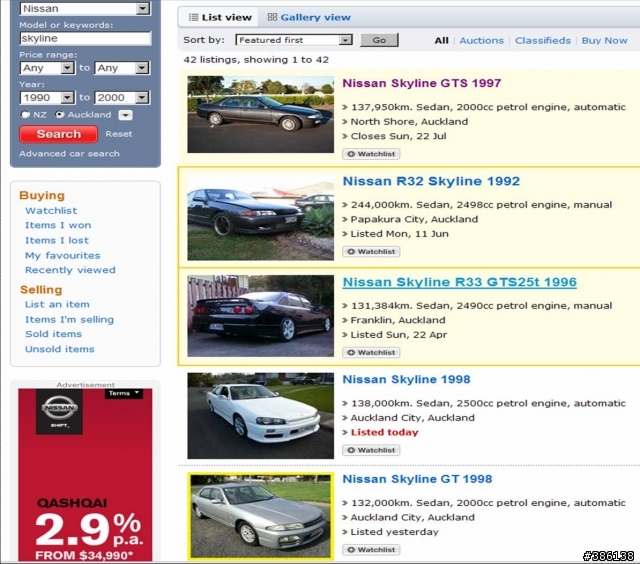Add Skyline GTS 1997 to Watchlist
640x564 pixels.
371,154
